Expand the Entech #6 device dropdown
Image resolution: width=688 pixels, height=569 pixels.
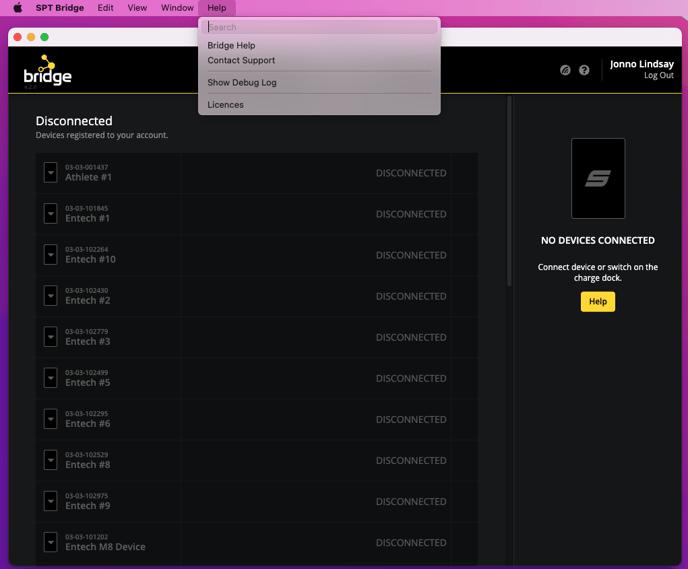[x=50, y=419]
